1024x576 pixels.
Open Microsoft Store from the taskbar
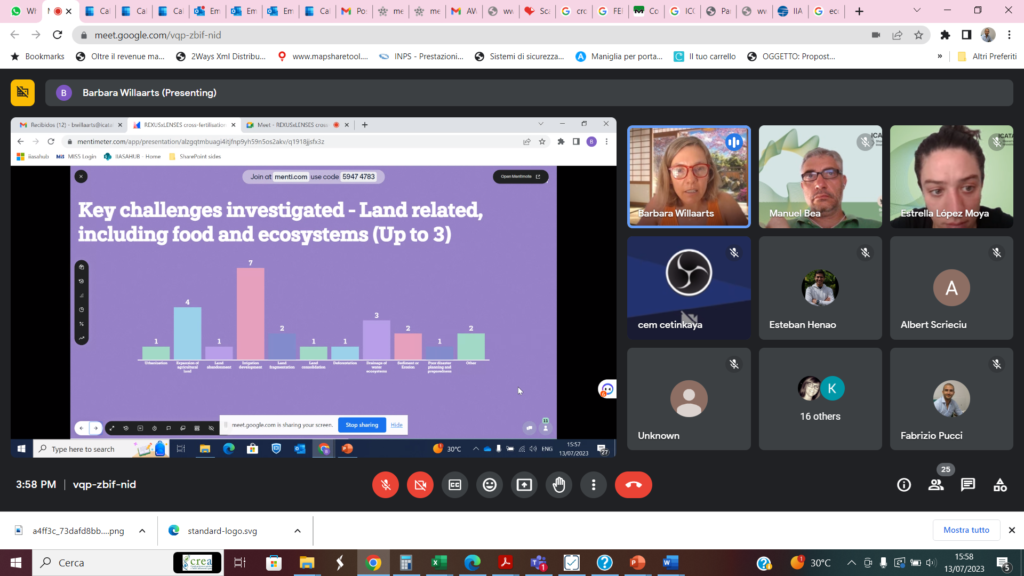click(x=274, y=562)
